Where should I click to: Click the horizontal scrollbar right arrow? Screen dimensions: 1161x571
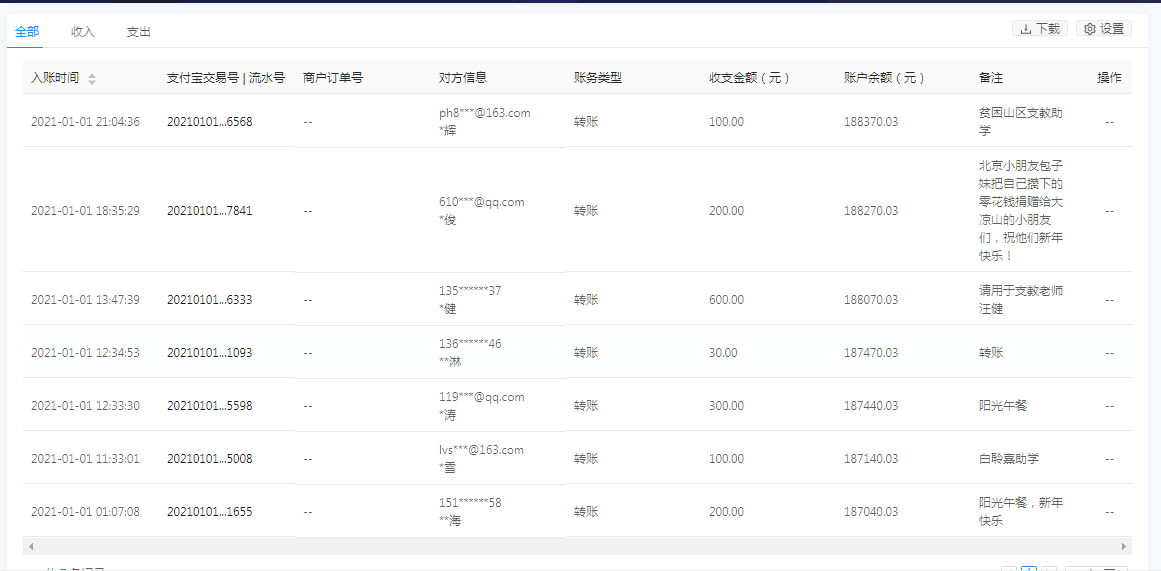1124,547
